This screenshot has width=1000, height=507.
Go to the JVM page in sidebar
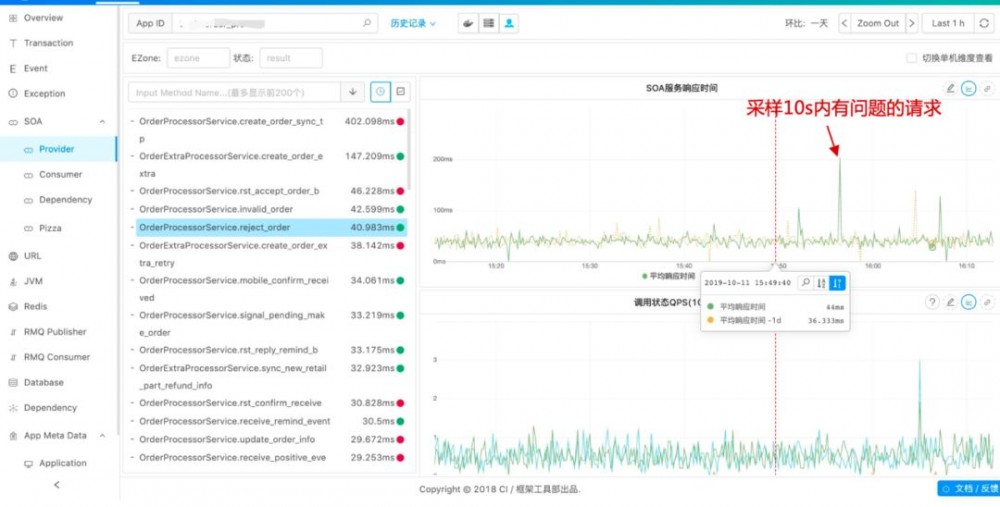[x=34, y=281]
